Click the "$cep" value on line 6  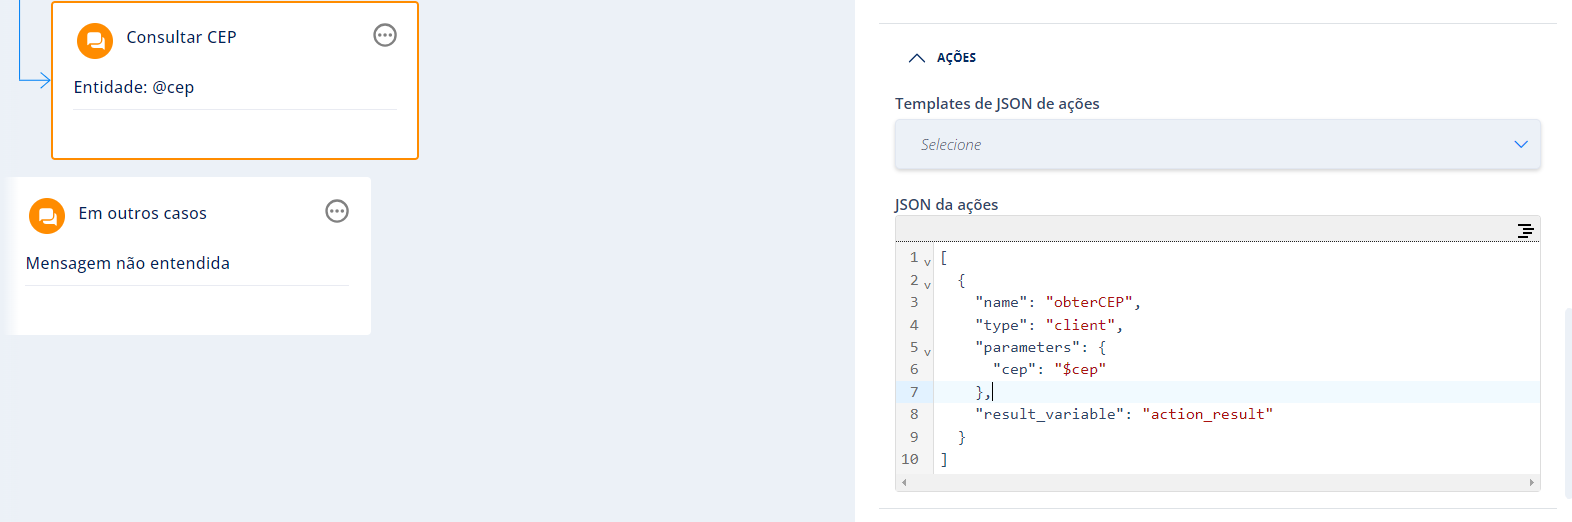tap(1080, 369)
